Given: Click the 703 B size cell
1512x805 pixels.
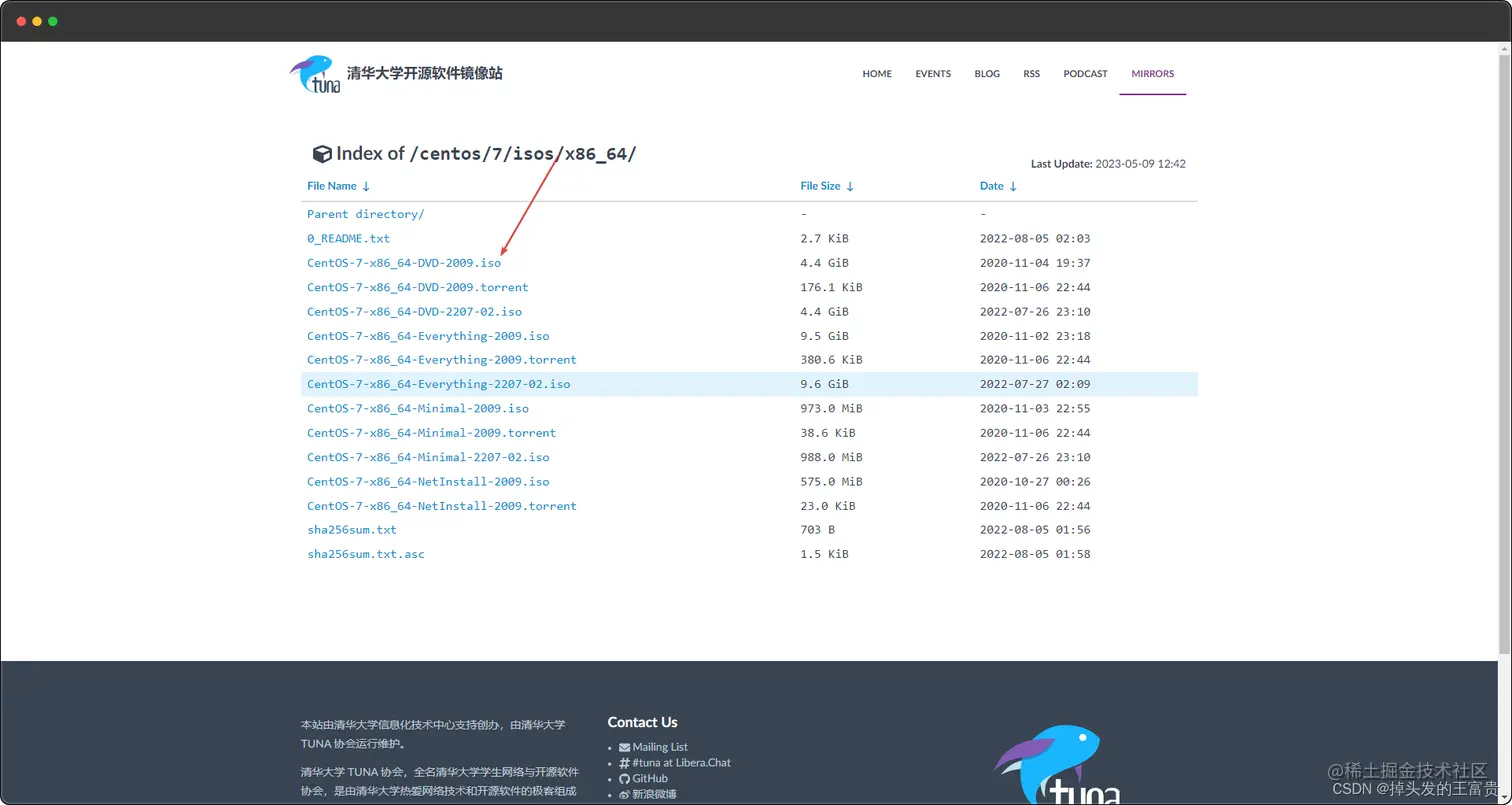Looking at the screenshot, I should (x=817, y=530).
